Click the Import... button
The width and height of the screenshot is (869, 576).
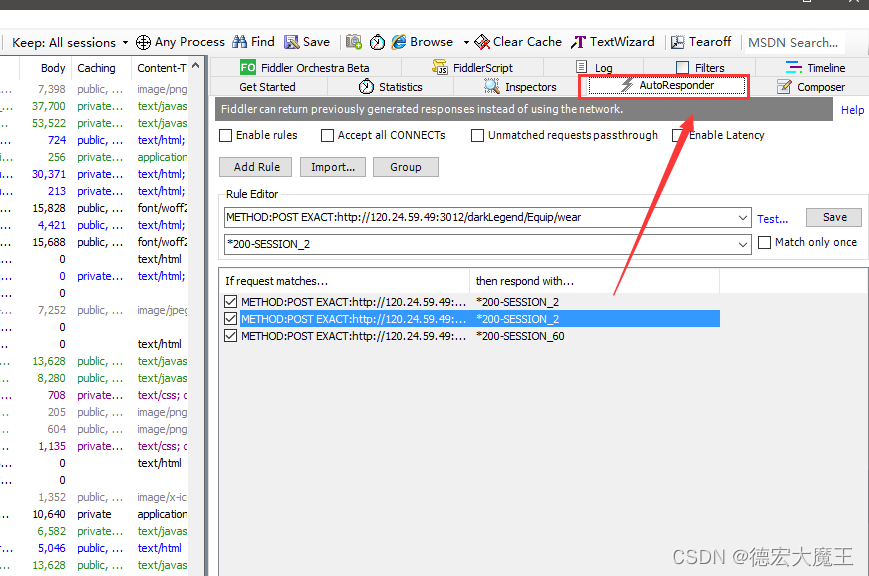333,167
